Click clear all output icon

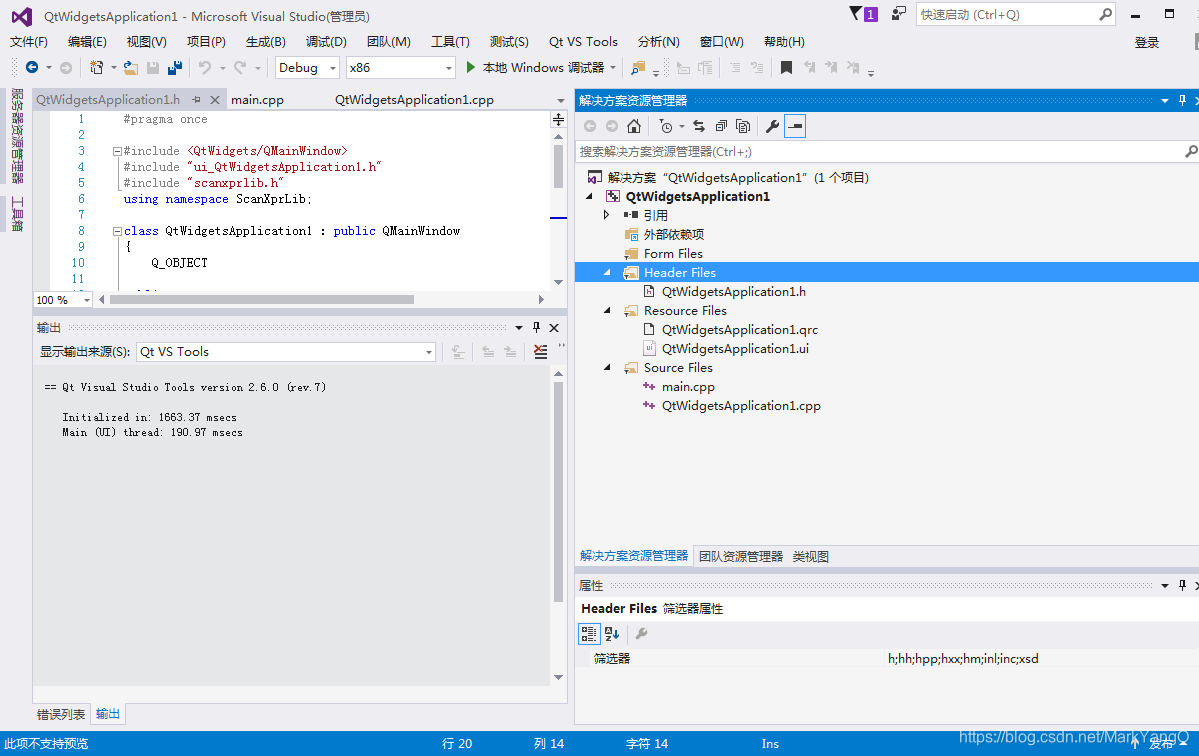[x=541, y=352]
